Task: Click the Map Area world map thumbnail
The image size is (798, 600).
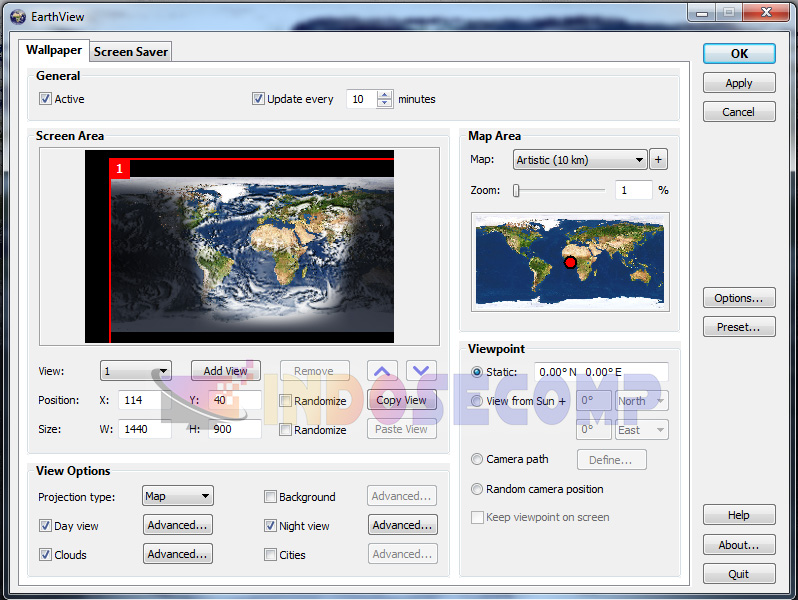Action: coord(570,262)
